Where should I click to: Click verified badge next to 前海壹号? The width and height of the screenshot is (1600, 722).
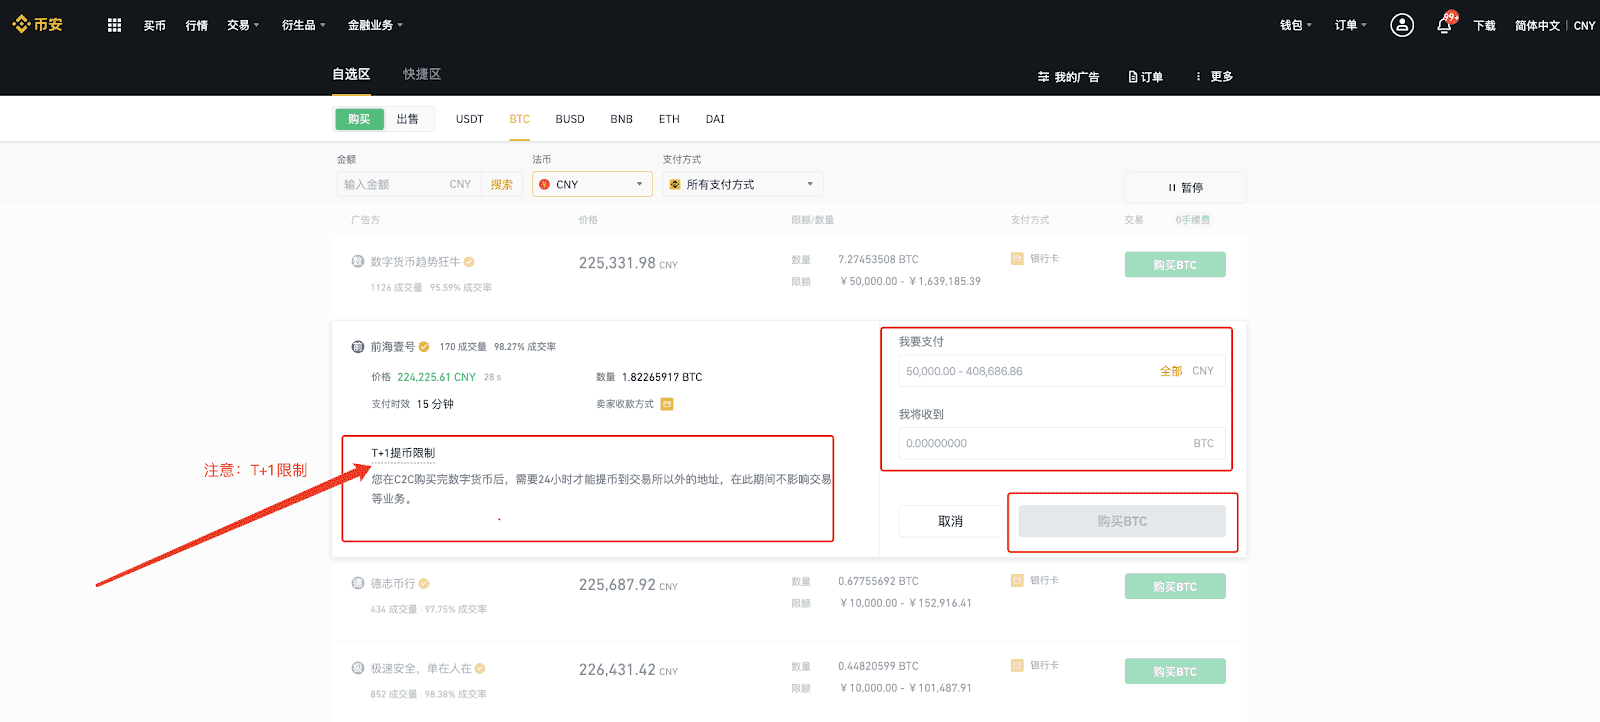[x=424, y=347]
